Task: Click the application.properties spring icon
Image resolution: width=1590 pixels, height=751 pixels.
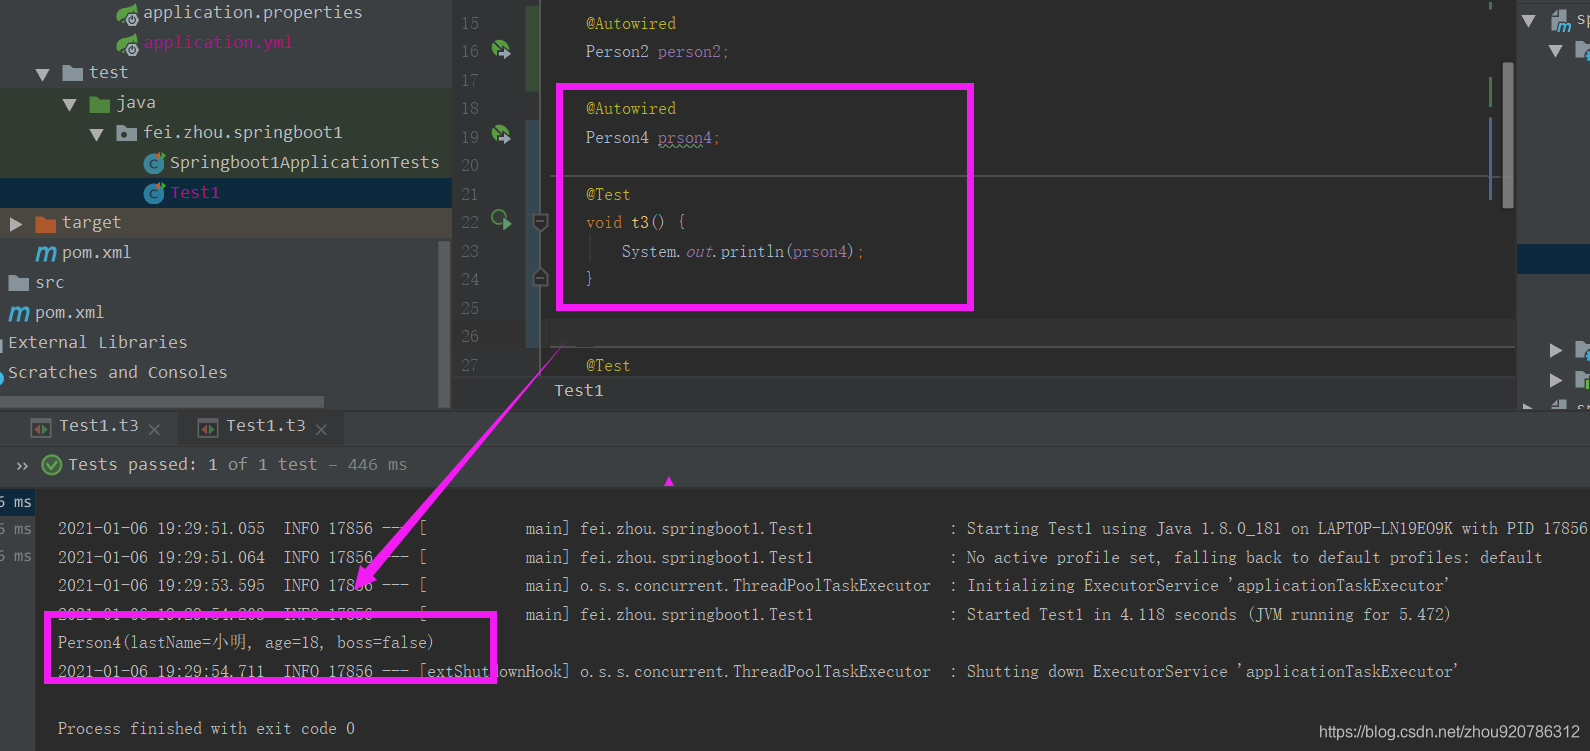Action: pos(127,14)
